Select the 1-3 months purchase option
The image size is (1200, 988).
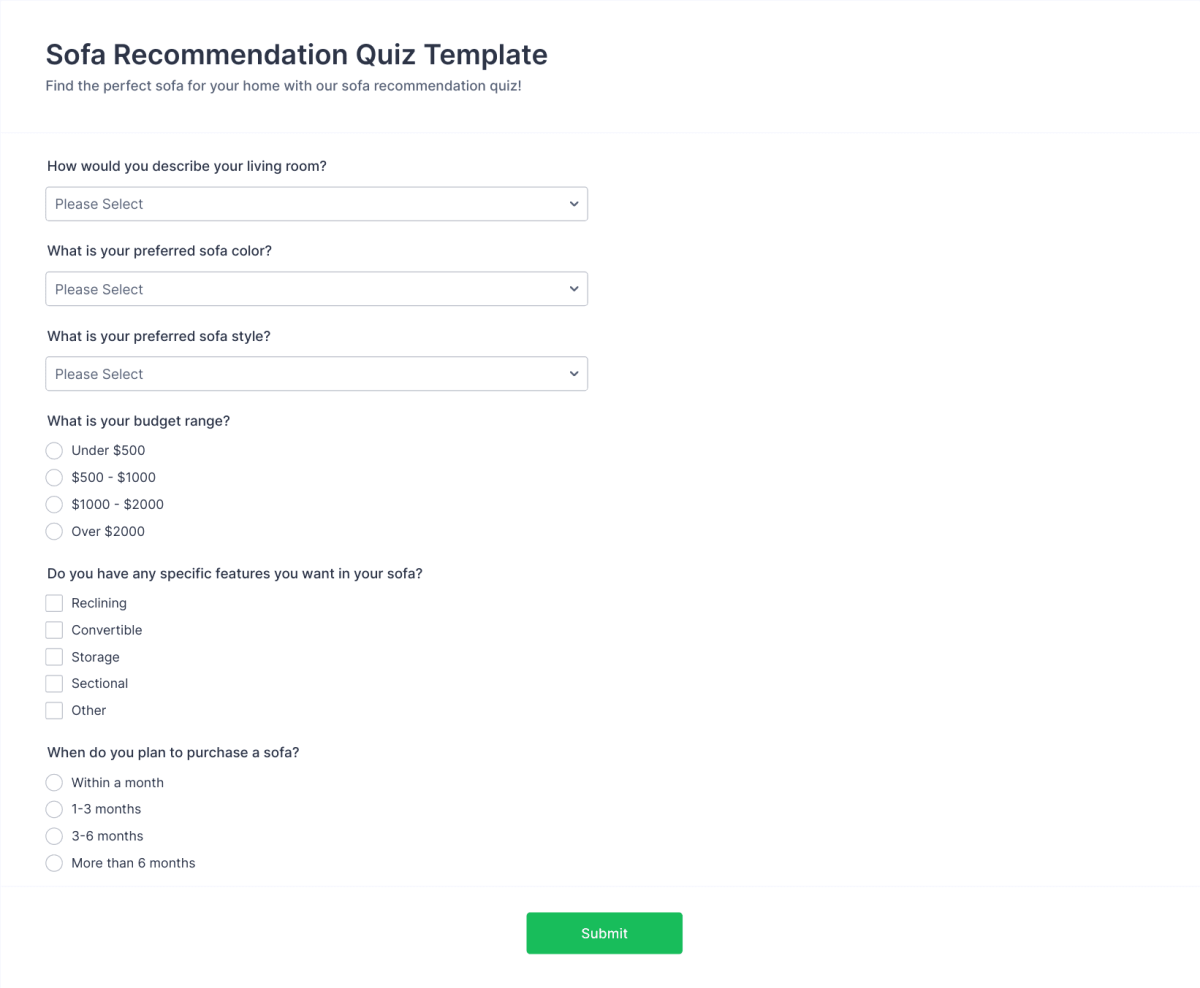click(x=54, y=809)
